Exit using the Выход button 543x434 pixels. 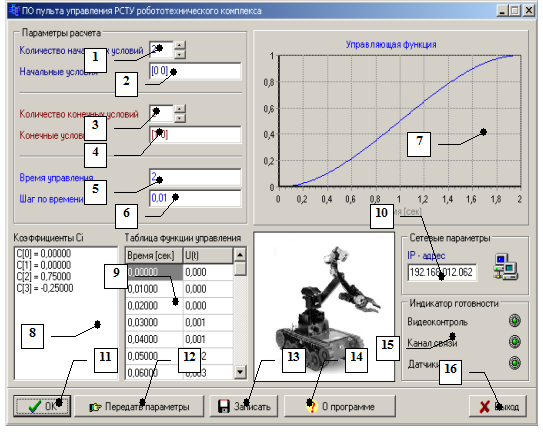coord(498,406)
